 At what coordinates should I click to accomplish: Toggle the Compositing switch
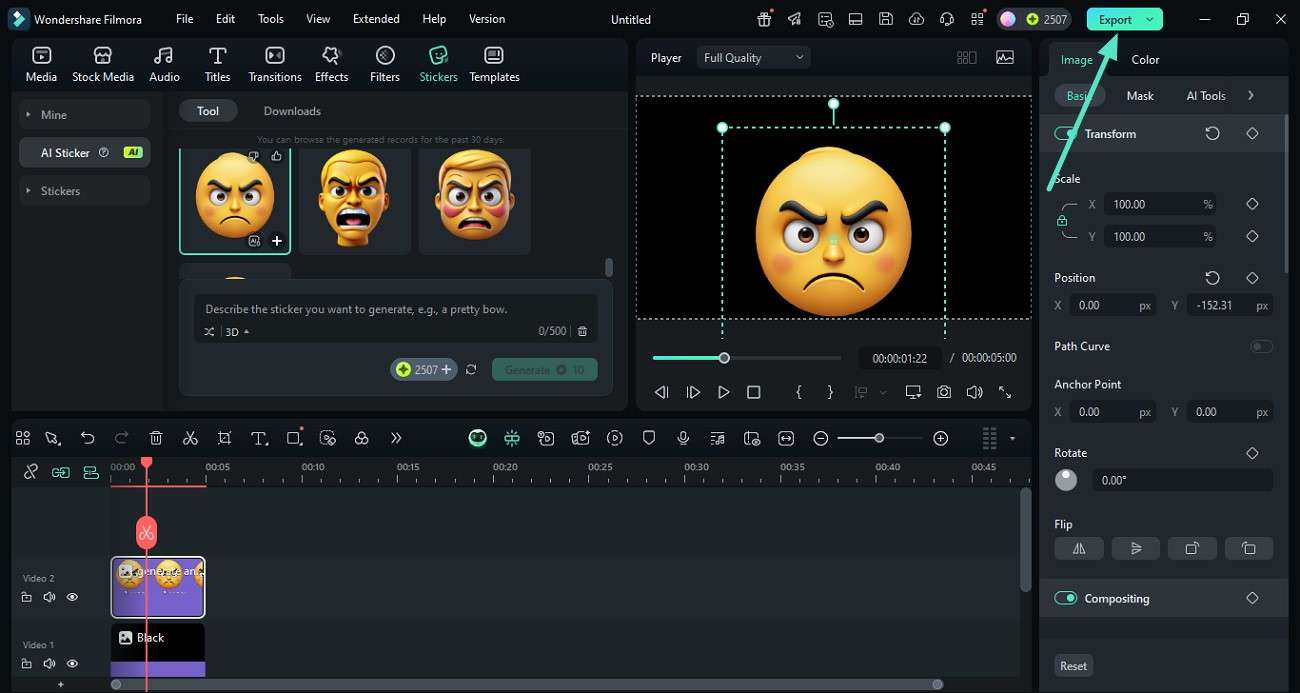(x=1066, y=598)
